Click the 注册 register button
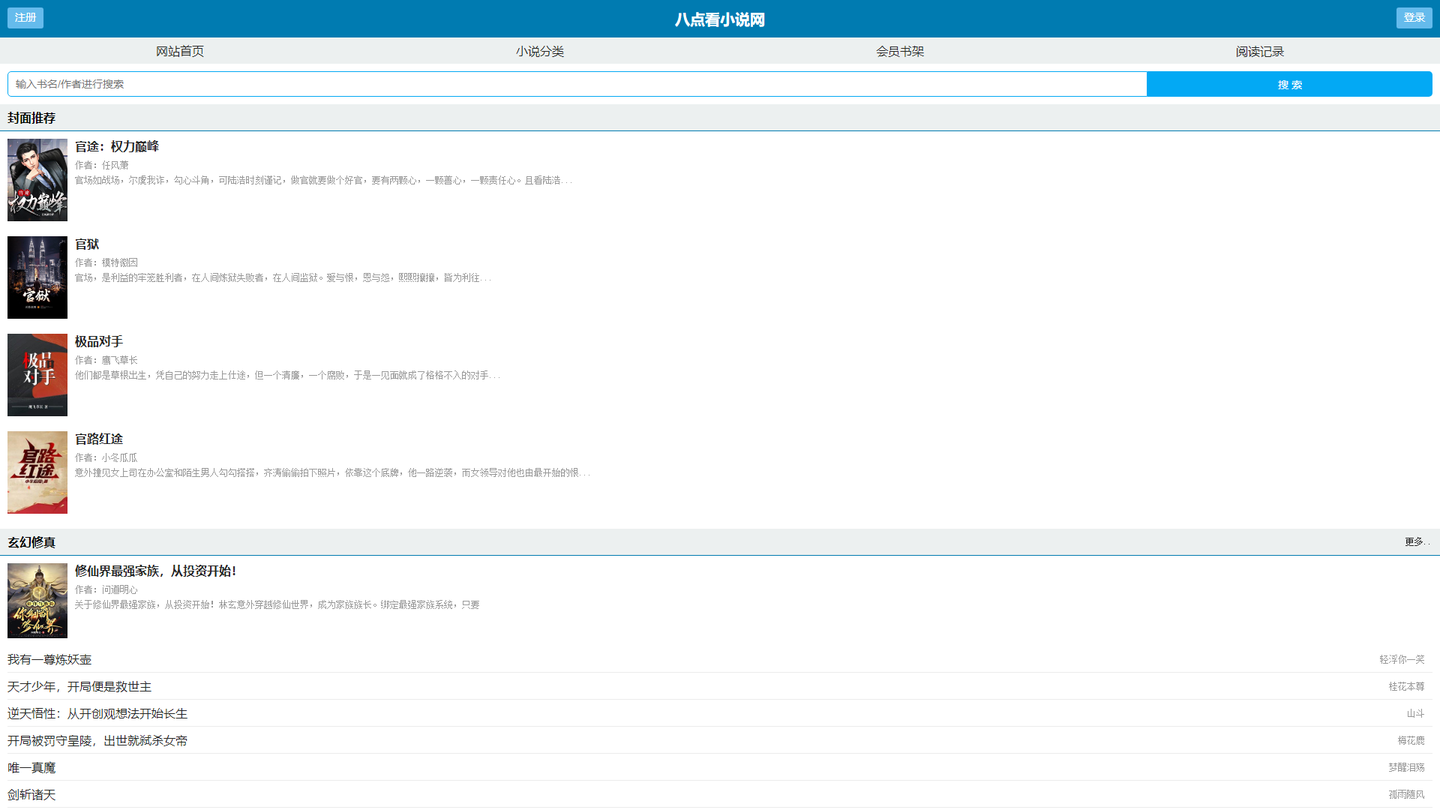 (25, 18)
